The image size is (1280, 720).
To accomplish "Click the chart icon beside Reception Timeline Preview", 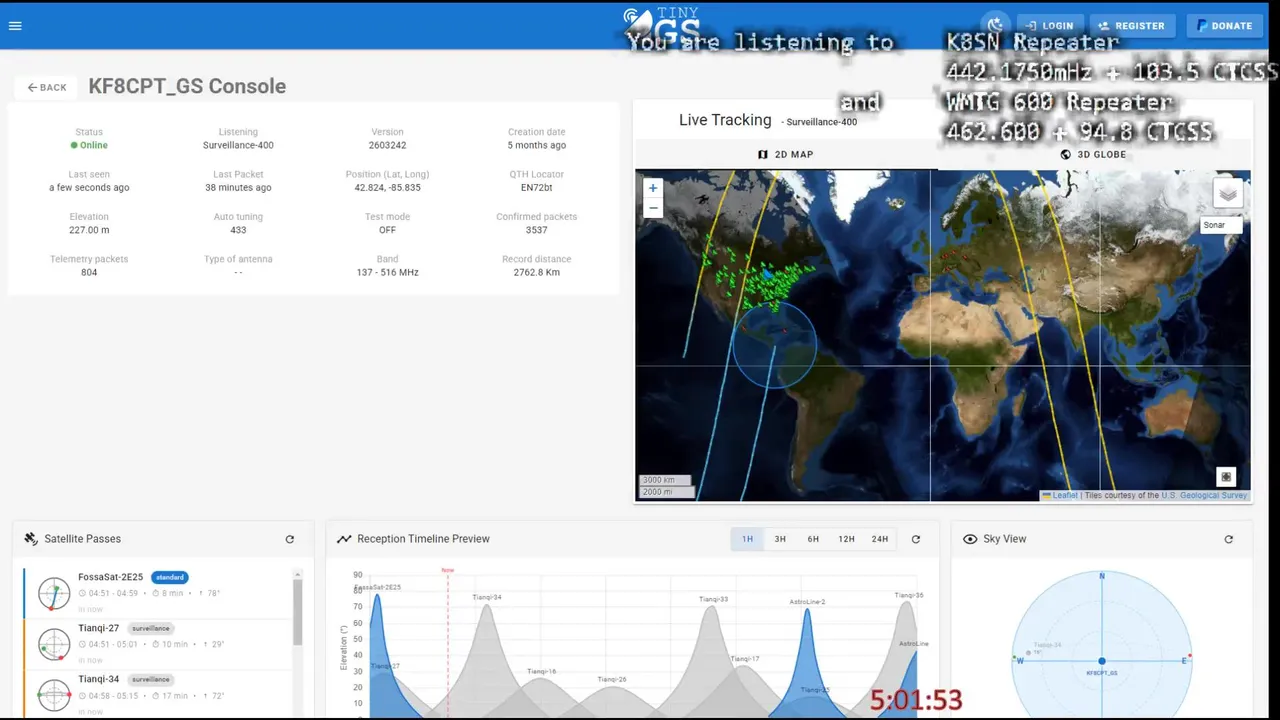I will 344,539.
